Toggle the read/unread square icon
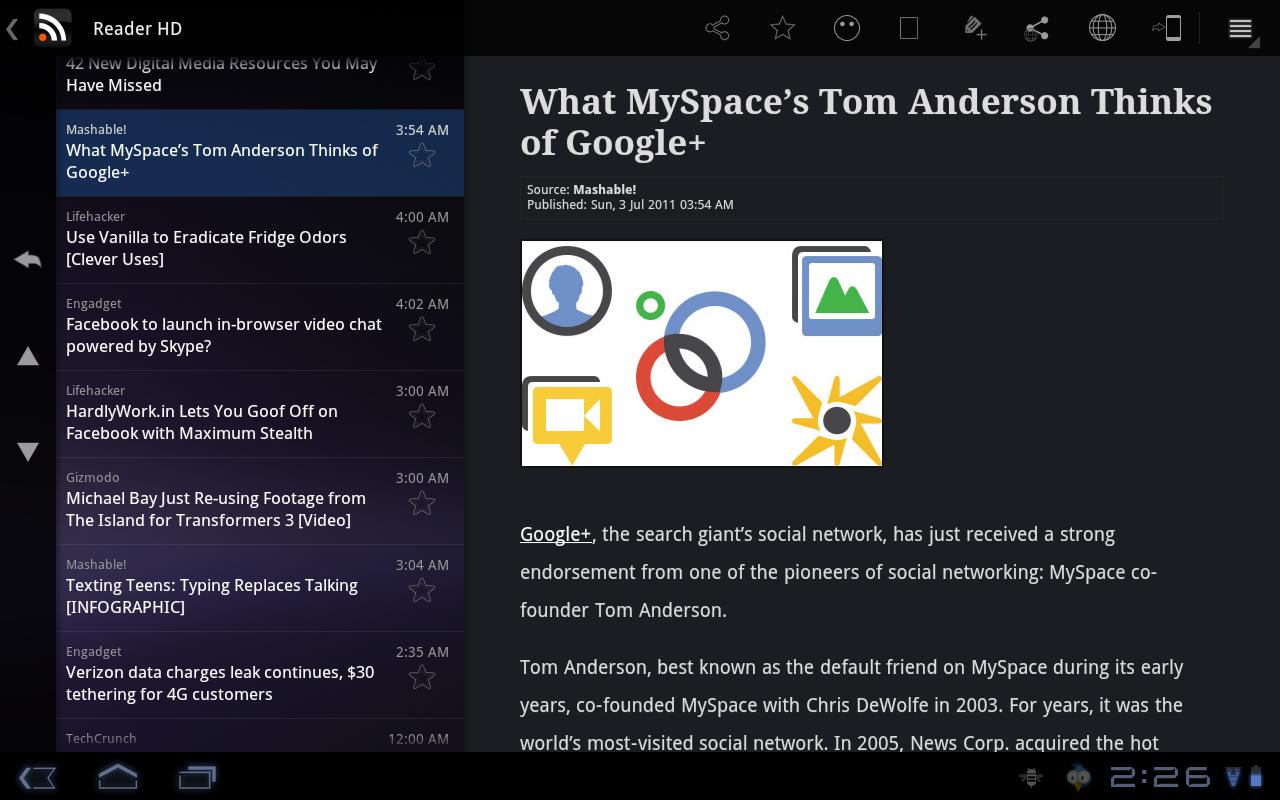 tap(909, 28)
